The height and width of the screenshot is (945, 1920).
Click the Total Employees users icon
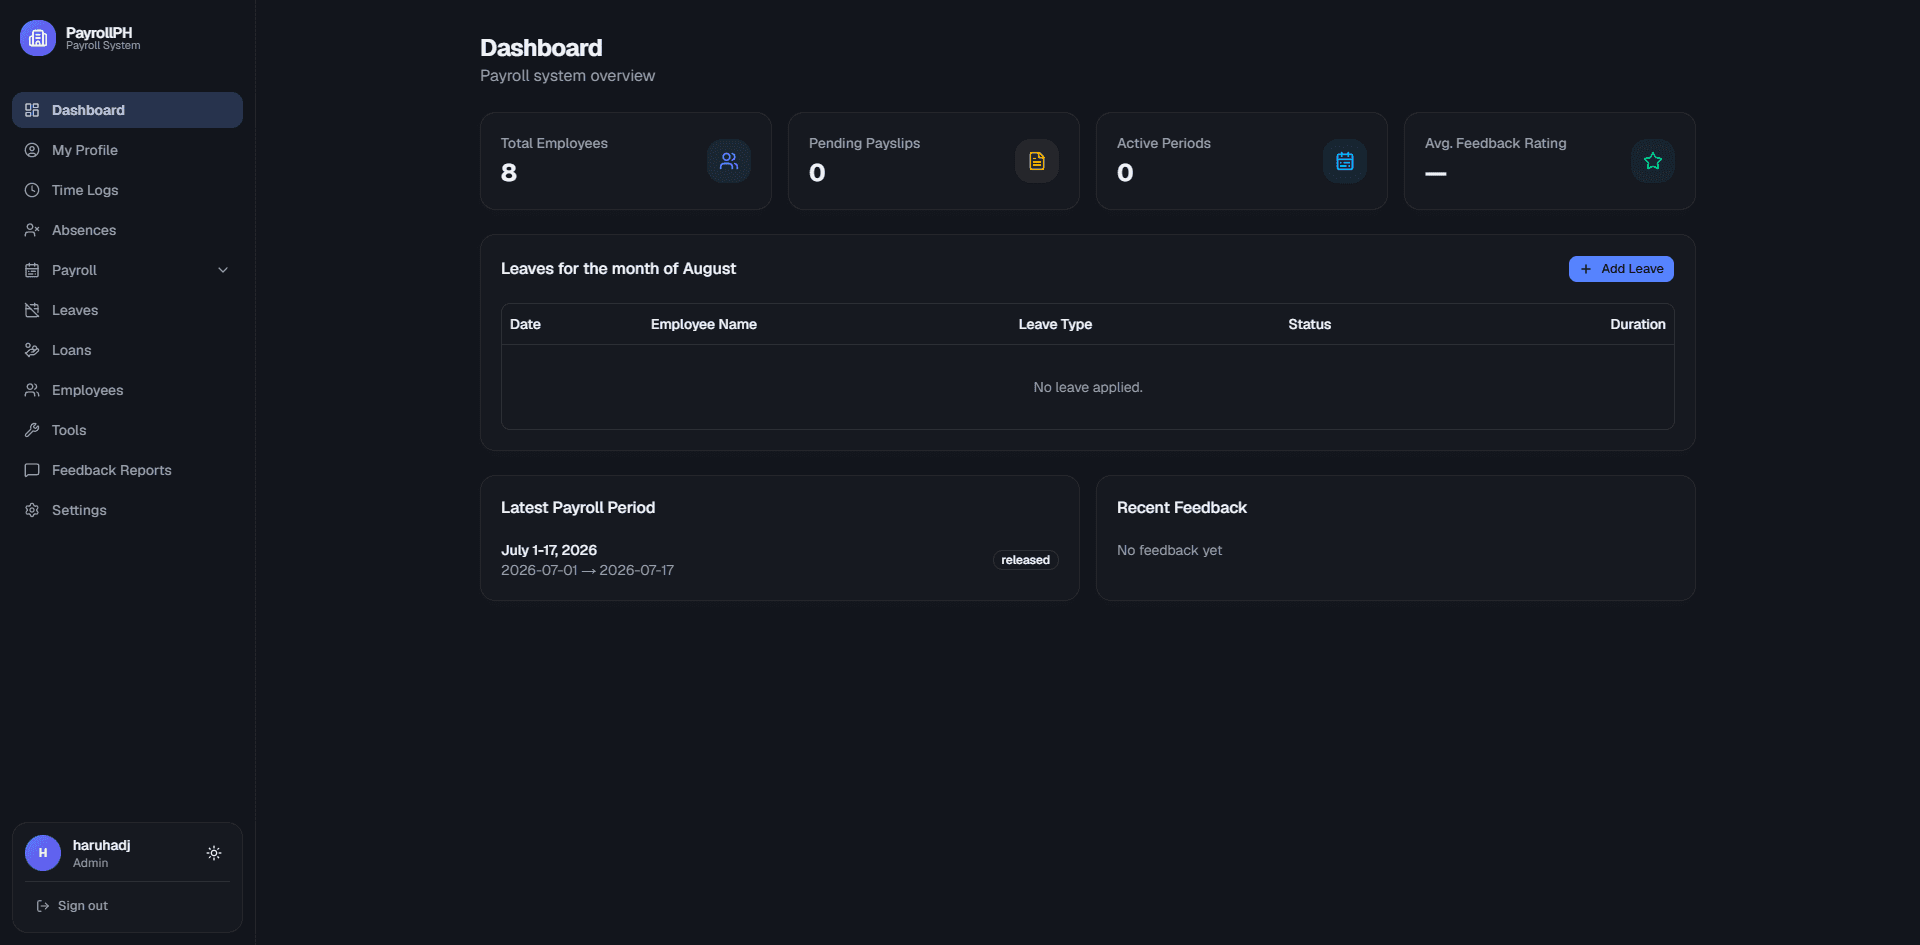(729, 161)
